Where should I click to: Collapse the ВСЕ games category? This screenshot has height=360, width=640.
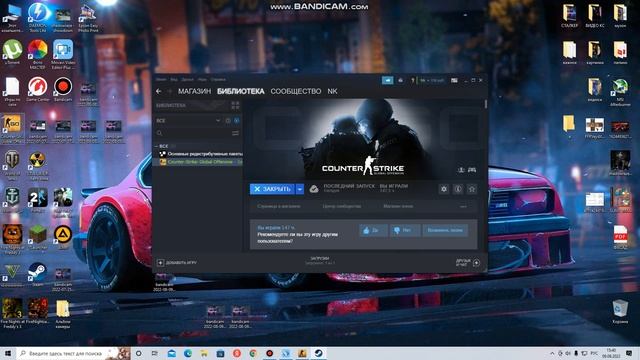tap(157, 146)
